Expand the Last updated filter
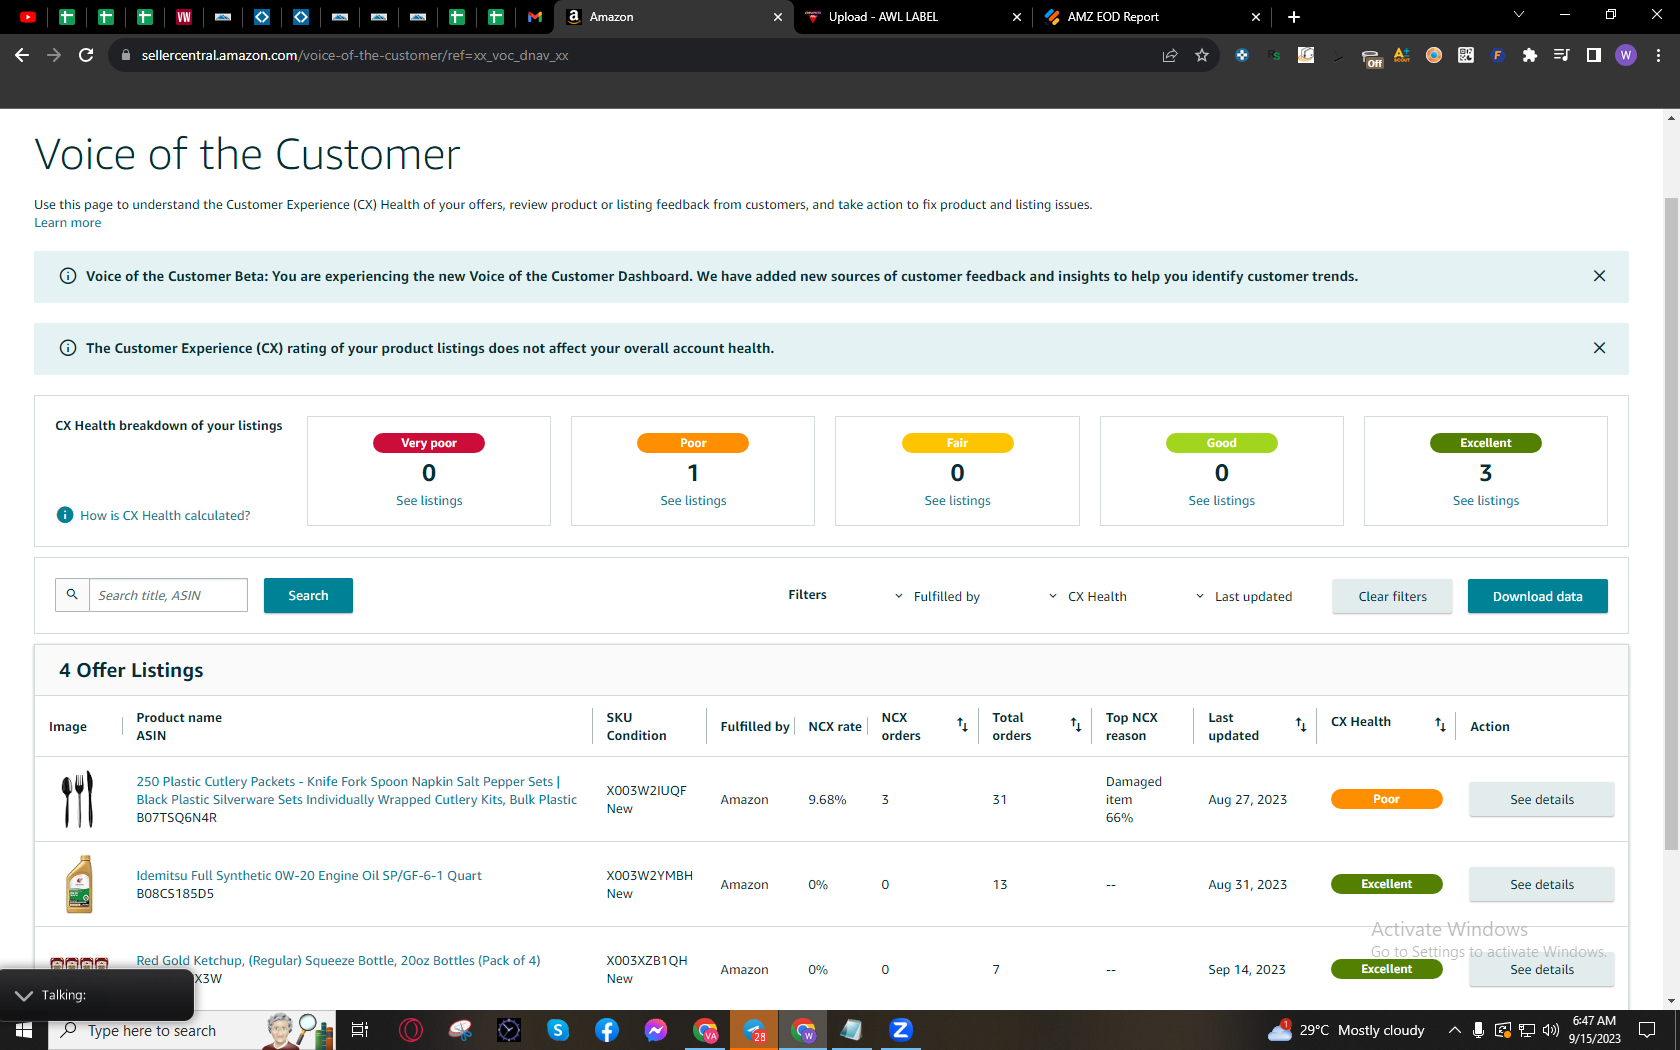Image resolution: width=1680 pixels, height=1050 pixels. (x=1244, y=597)
